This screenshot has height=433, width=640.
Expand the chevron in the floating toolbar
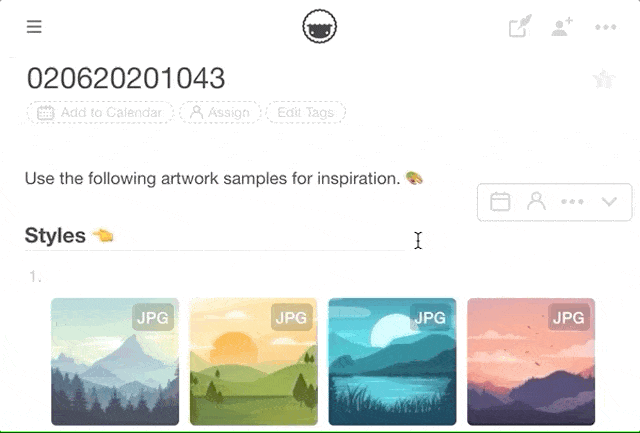coord(609,201)
